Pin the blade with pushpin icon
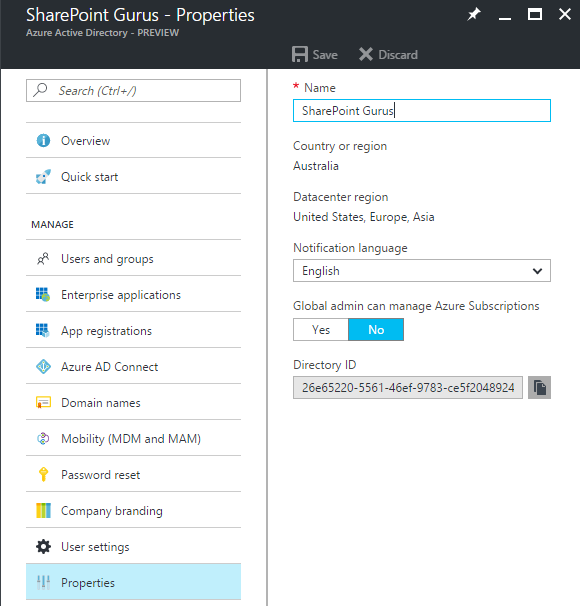This screenshot has height=606, width=580. [x=473, y=15]
